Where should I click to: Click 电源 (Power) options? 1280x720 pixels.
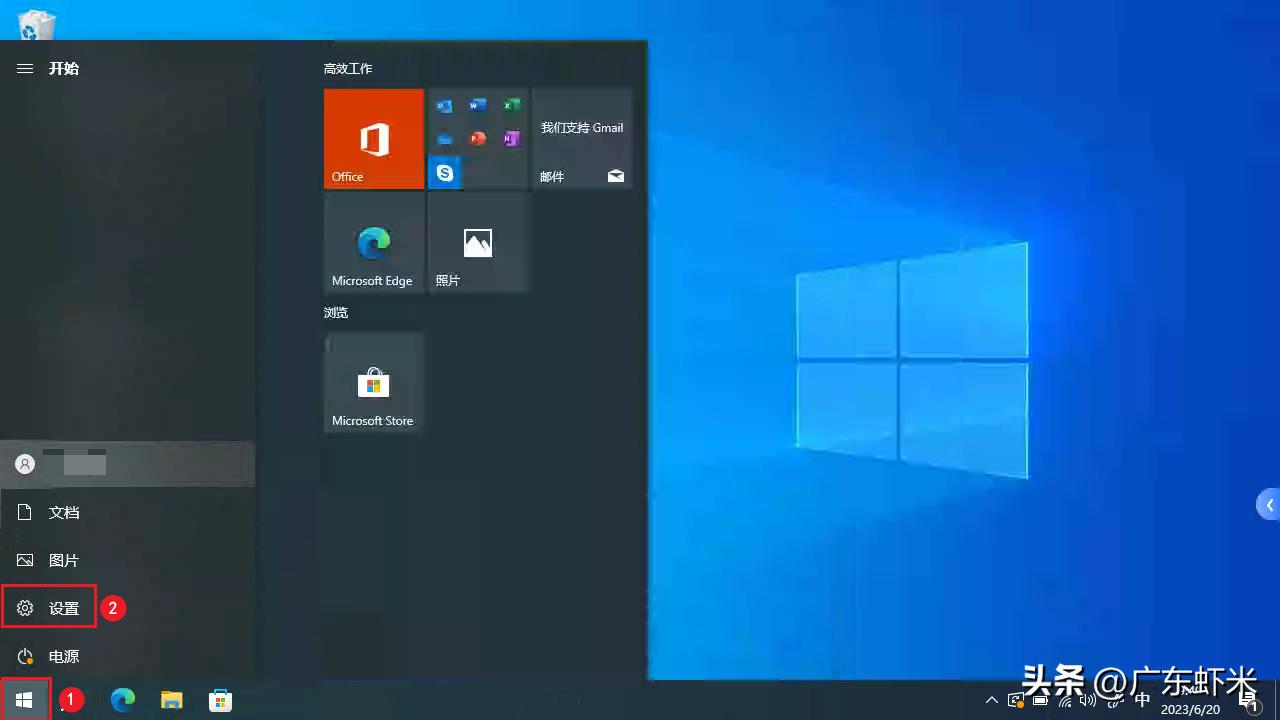click(x=63, y=656)
